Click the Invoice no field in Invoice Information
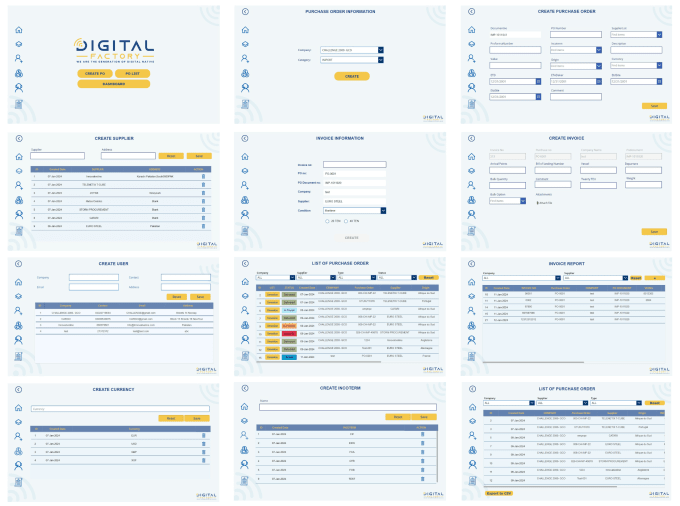The width and height of the screenshot is (680, 506). (x=354, y=164)
